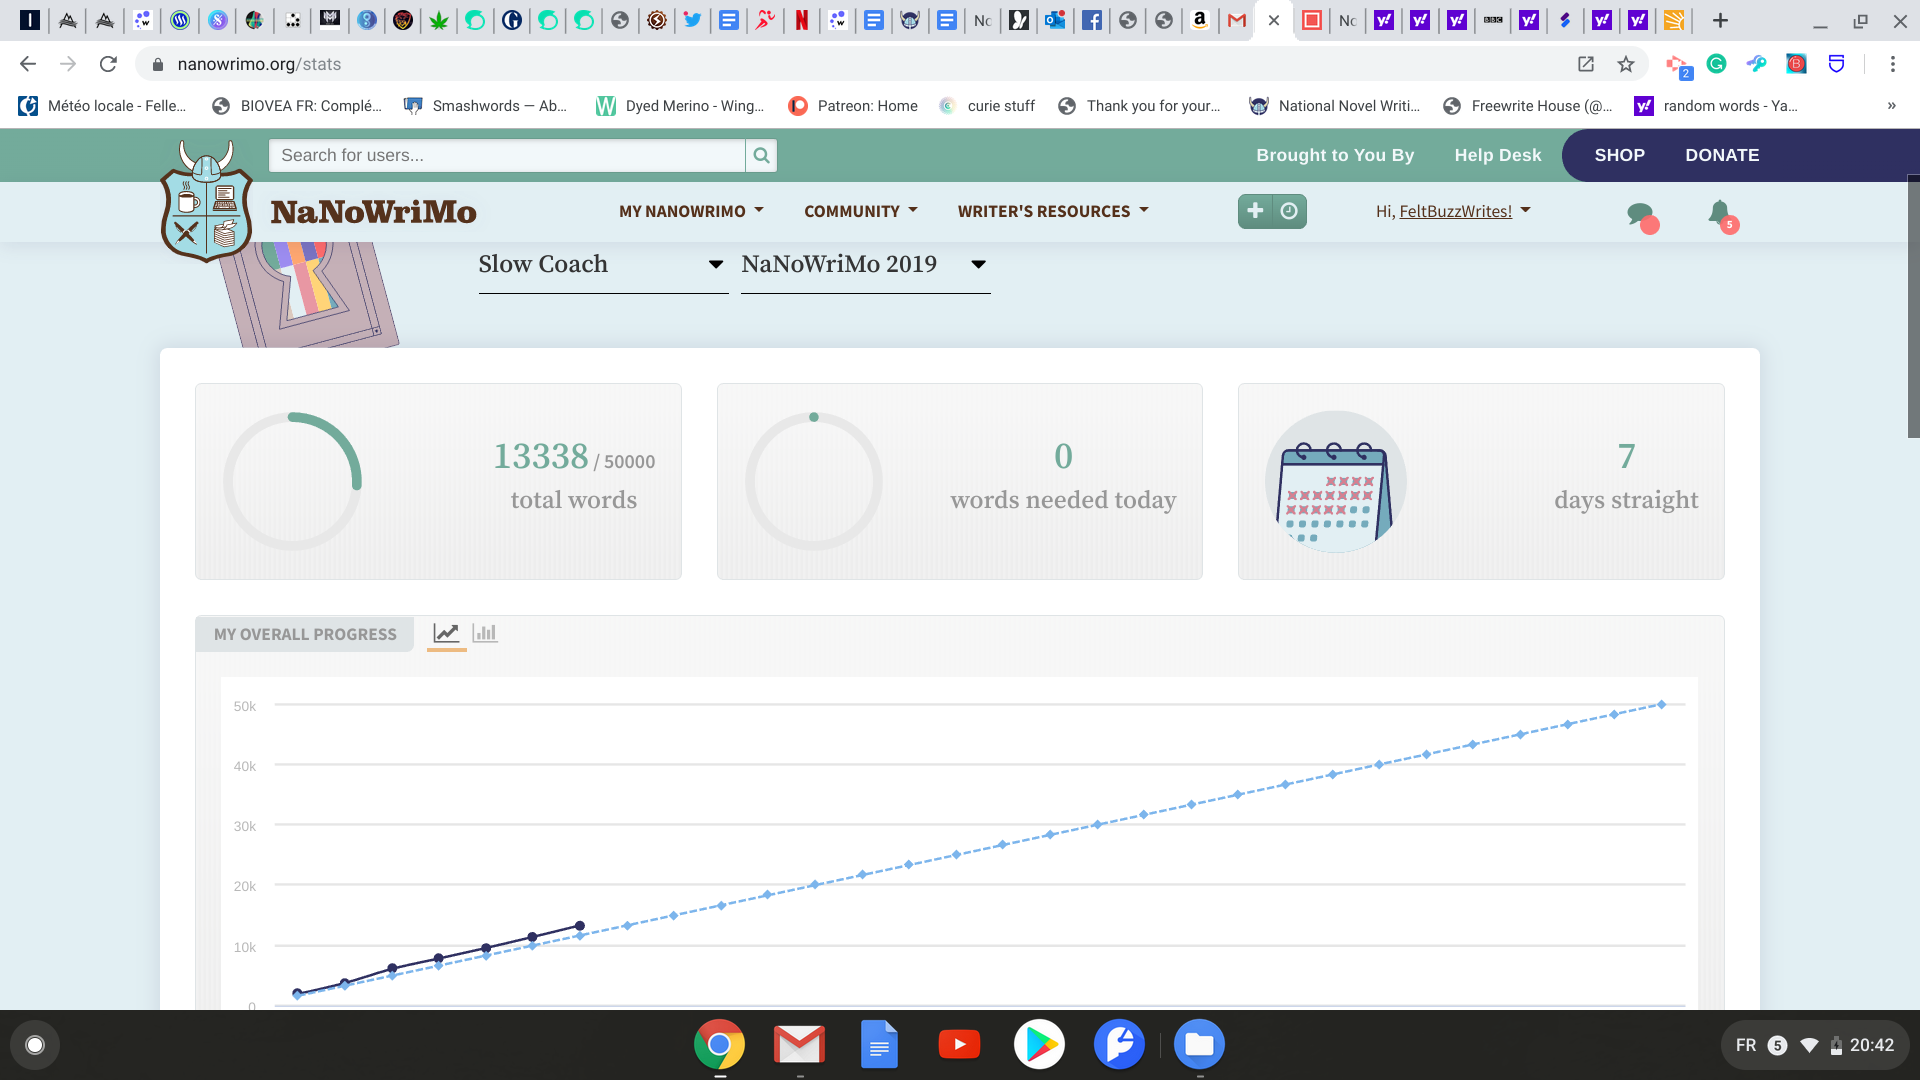Bookmark this page with the star icon

[1626, 64]
